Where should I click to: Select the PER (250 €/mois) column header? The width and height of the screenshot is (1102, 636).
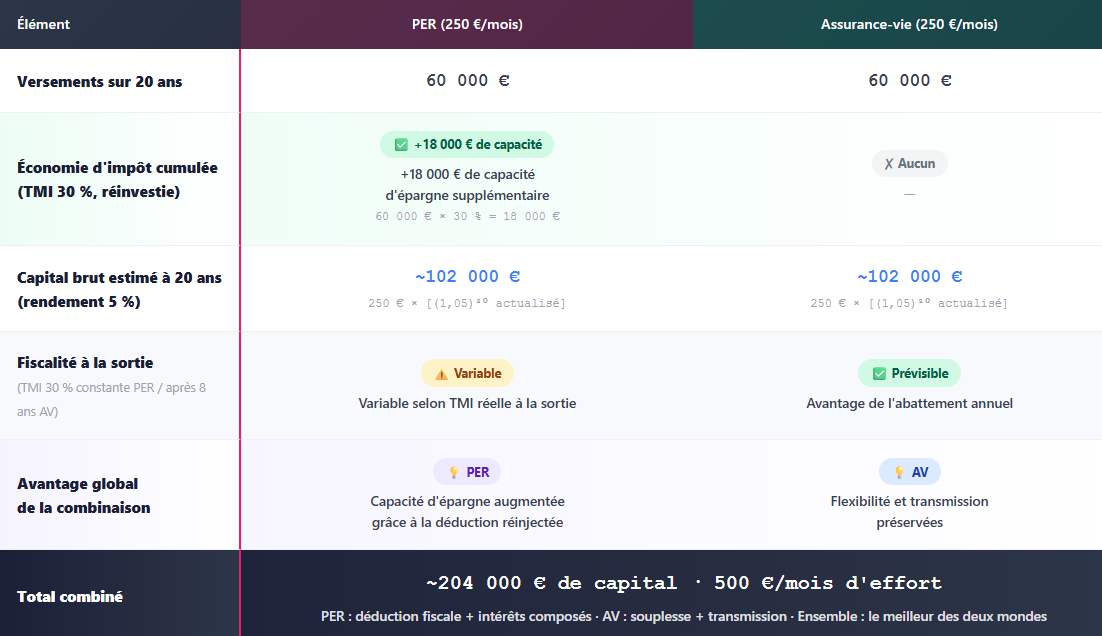(x=467, y=24)
